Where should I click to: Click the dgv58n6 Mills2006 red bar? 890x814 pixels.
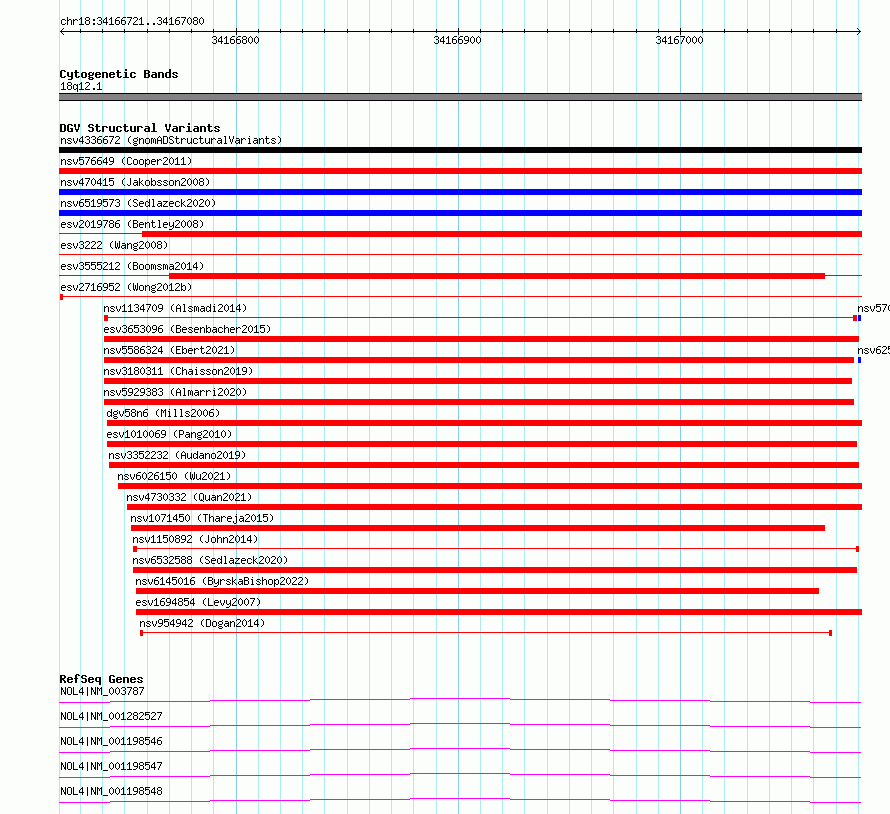tap(485, 423)
